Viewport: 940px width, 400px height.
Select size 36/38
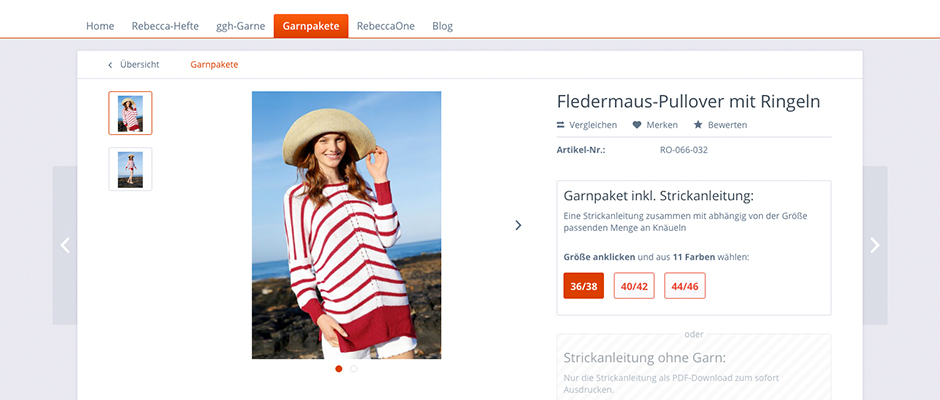tap(584, 285)
